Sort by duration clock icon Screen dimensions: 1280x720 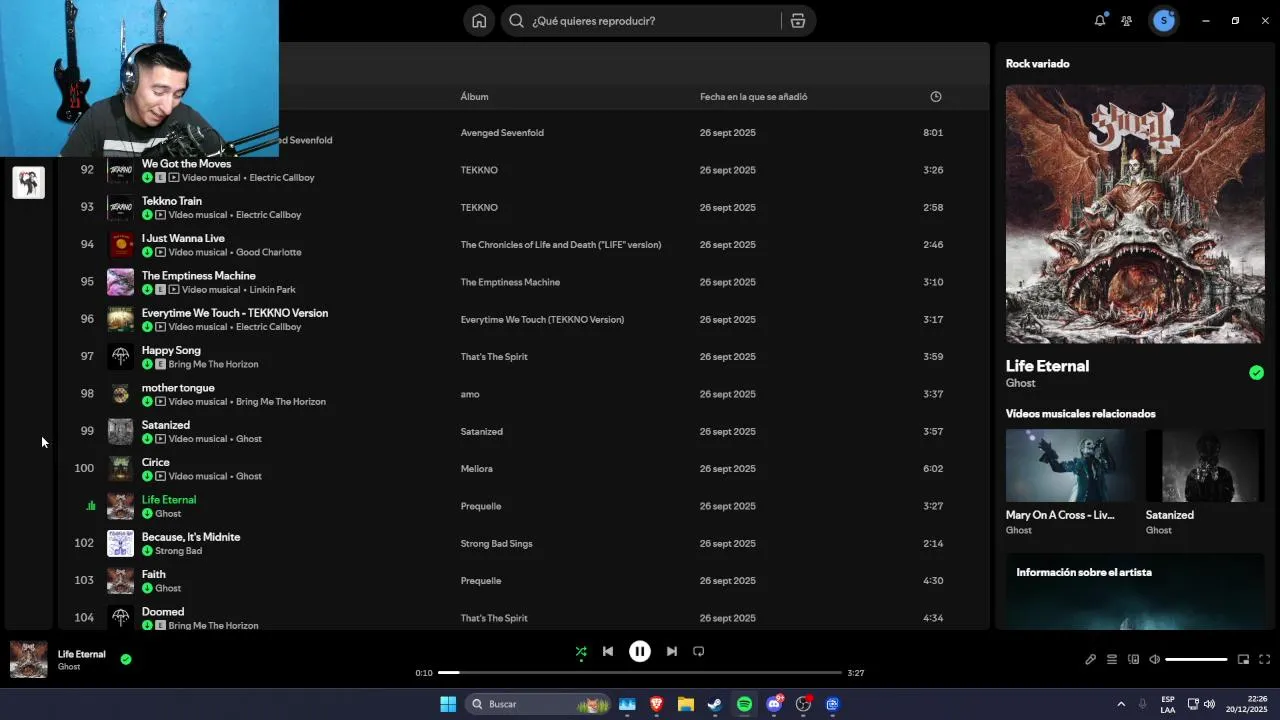[936, 97]
